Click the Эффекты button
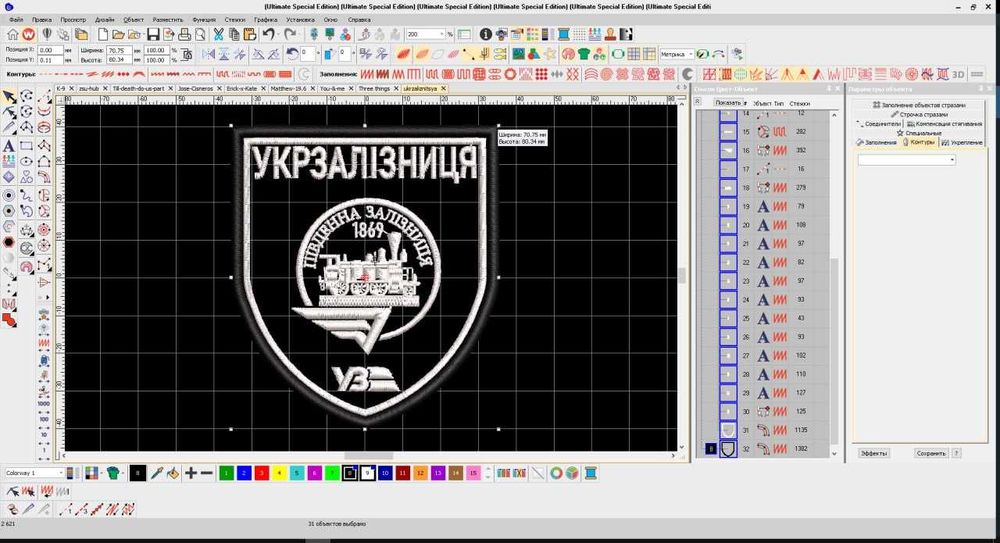Viewport: 1000px width, 543px height. [874, 453]
